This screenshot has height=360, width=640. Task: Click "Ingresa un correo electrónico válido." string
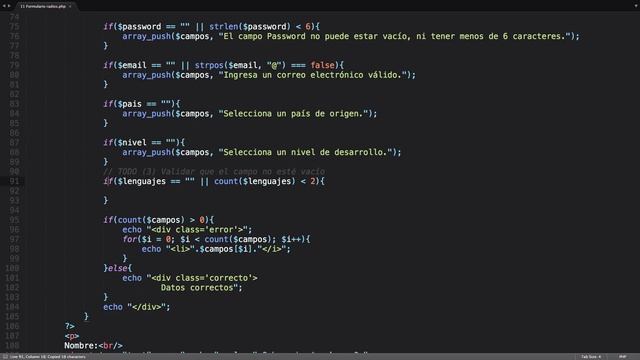(313, 75)
